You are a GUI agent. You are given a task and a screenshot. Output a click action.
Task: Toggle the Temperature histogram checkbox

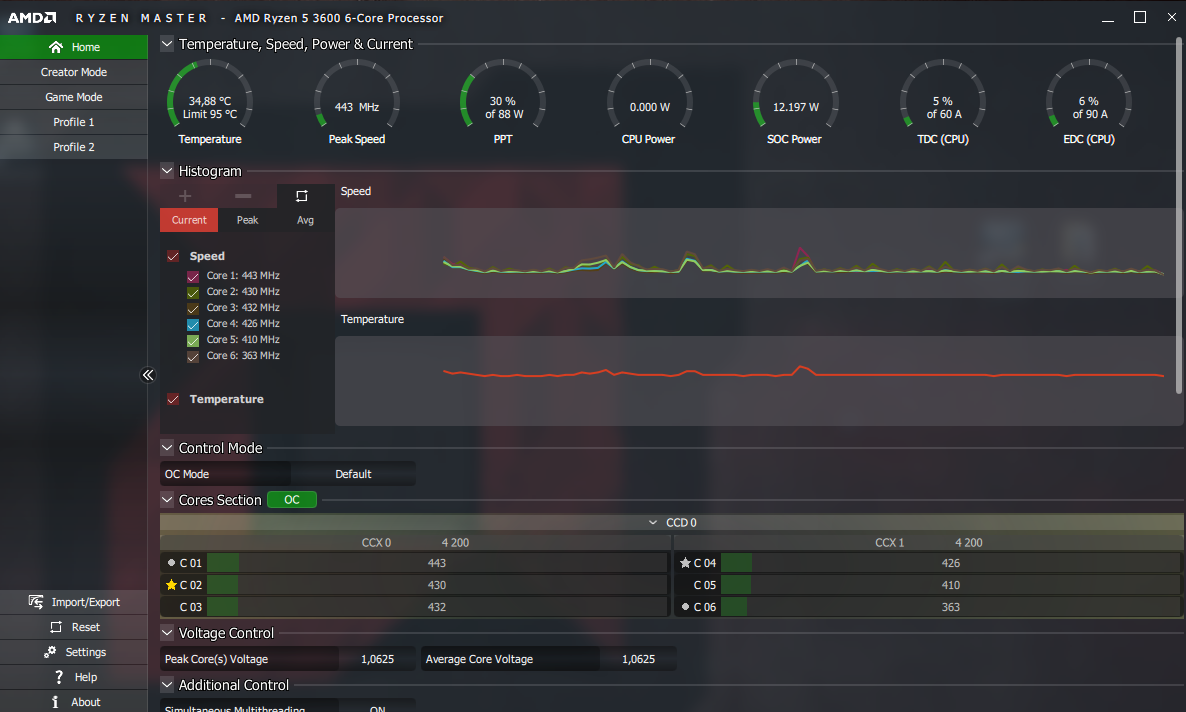coord(173,399)
